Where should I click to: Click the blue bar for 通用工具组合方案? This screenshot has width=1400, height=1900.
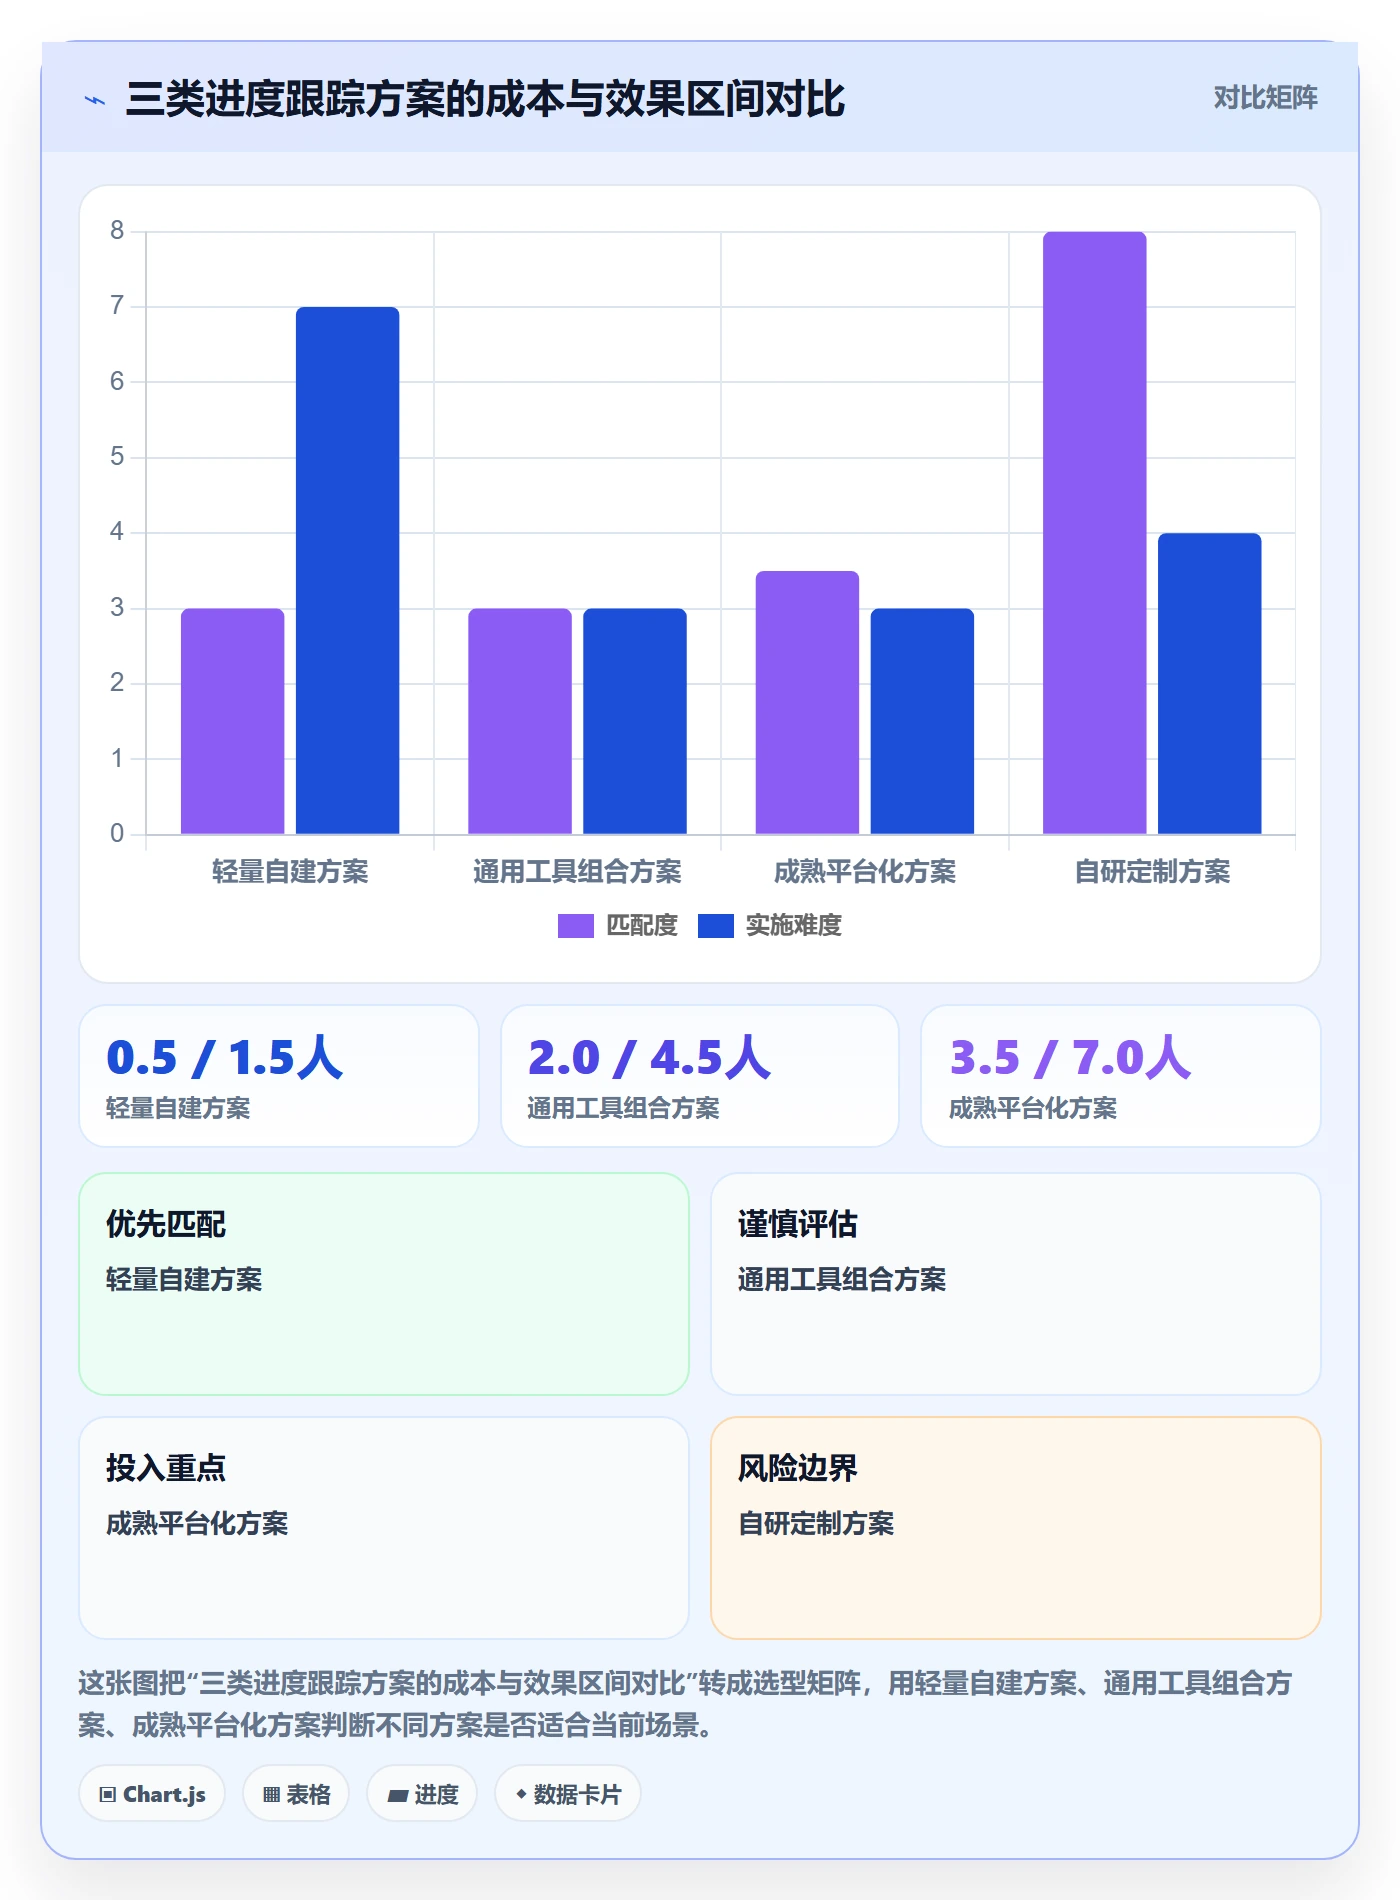[x=635, y=721]
